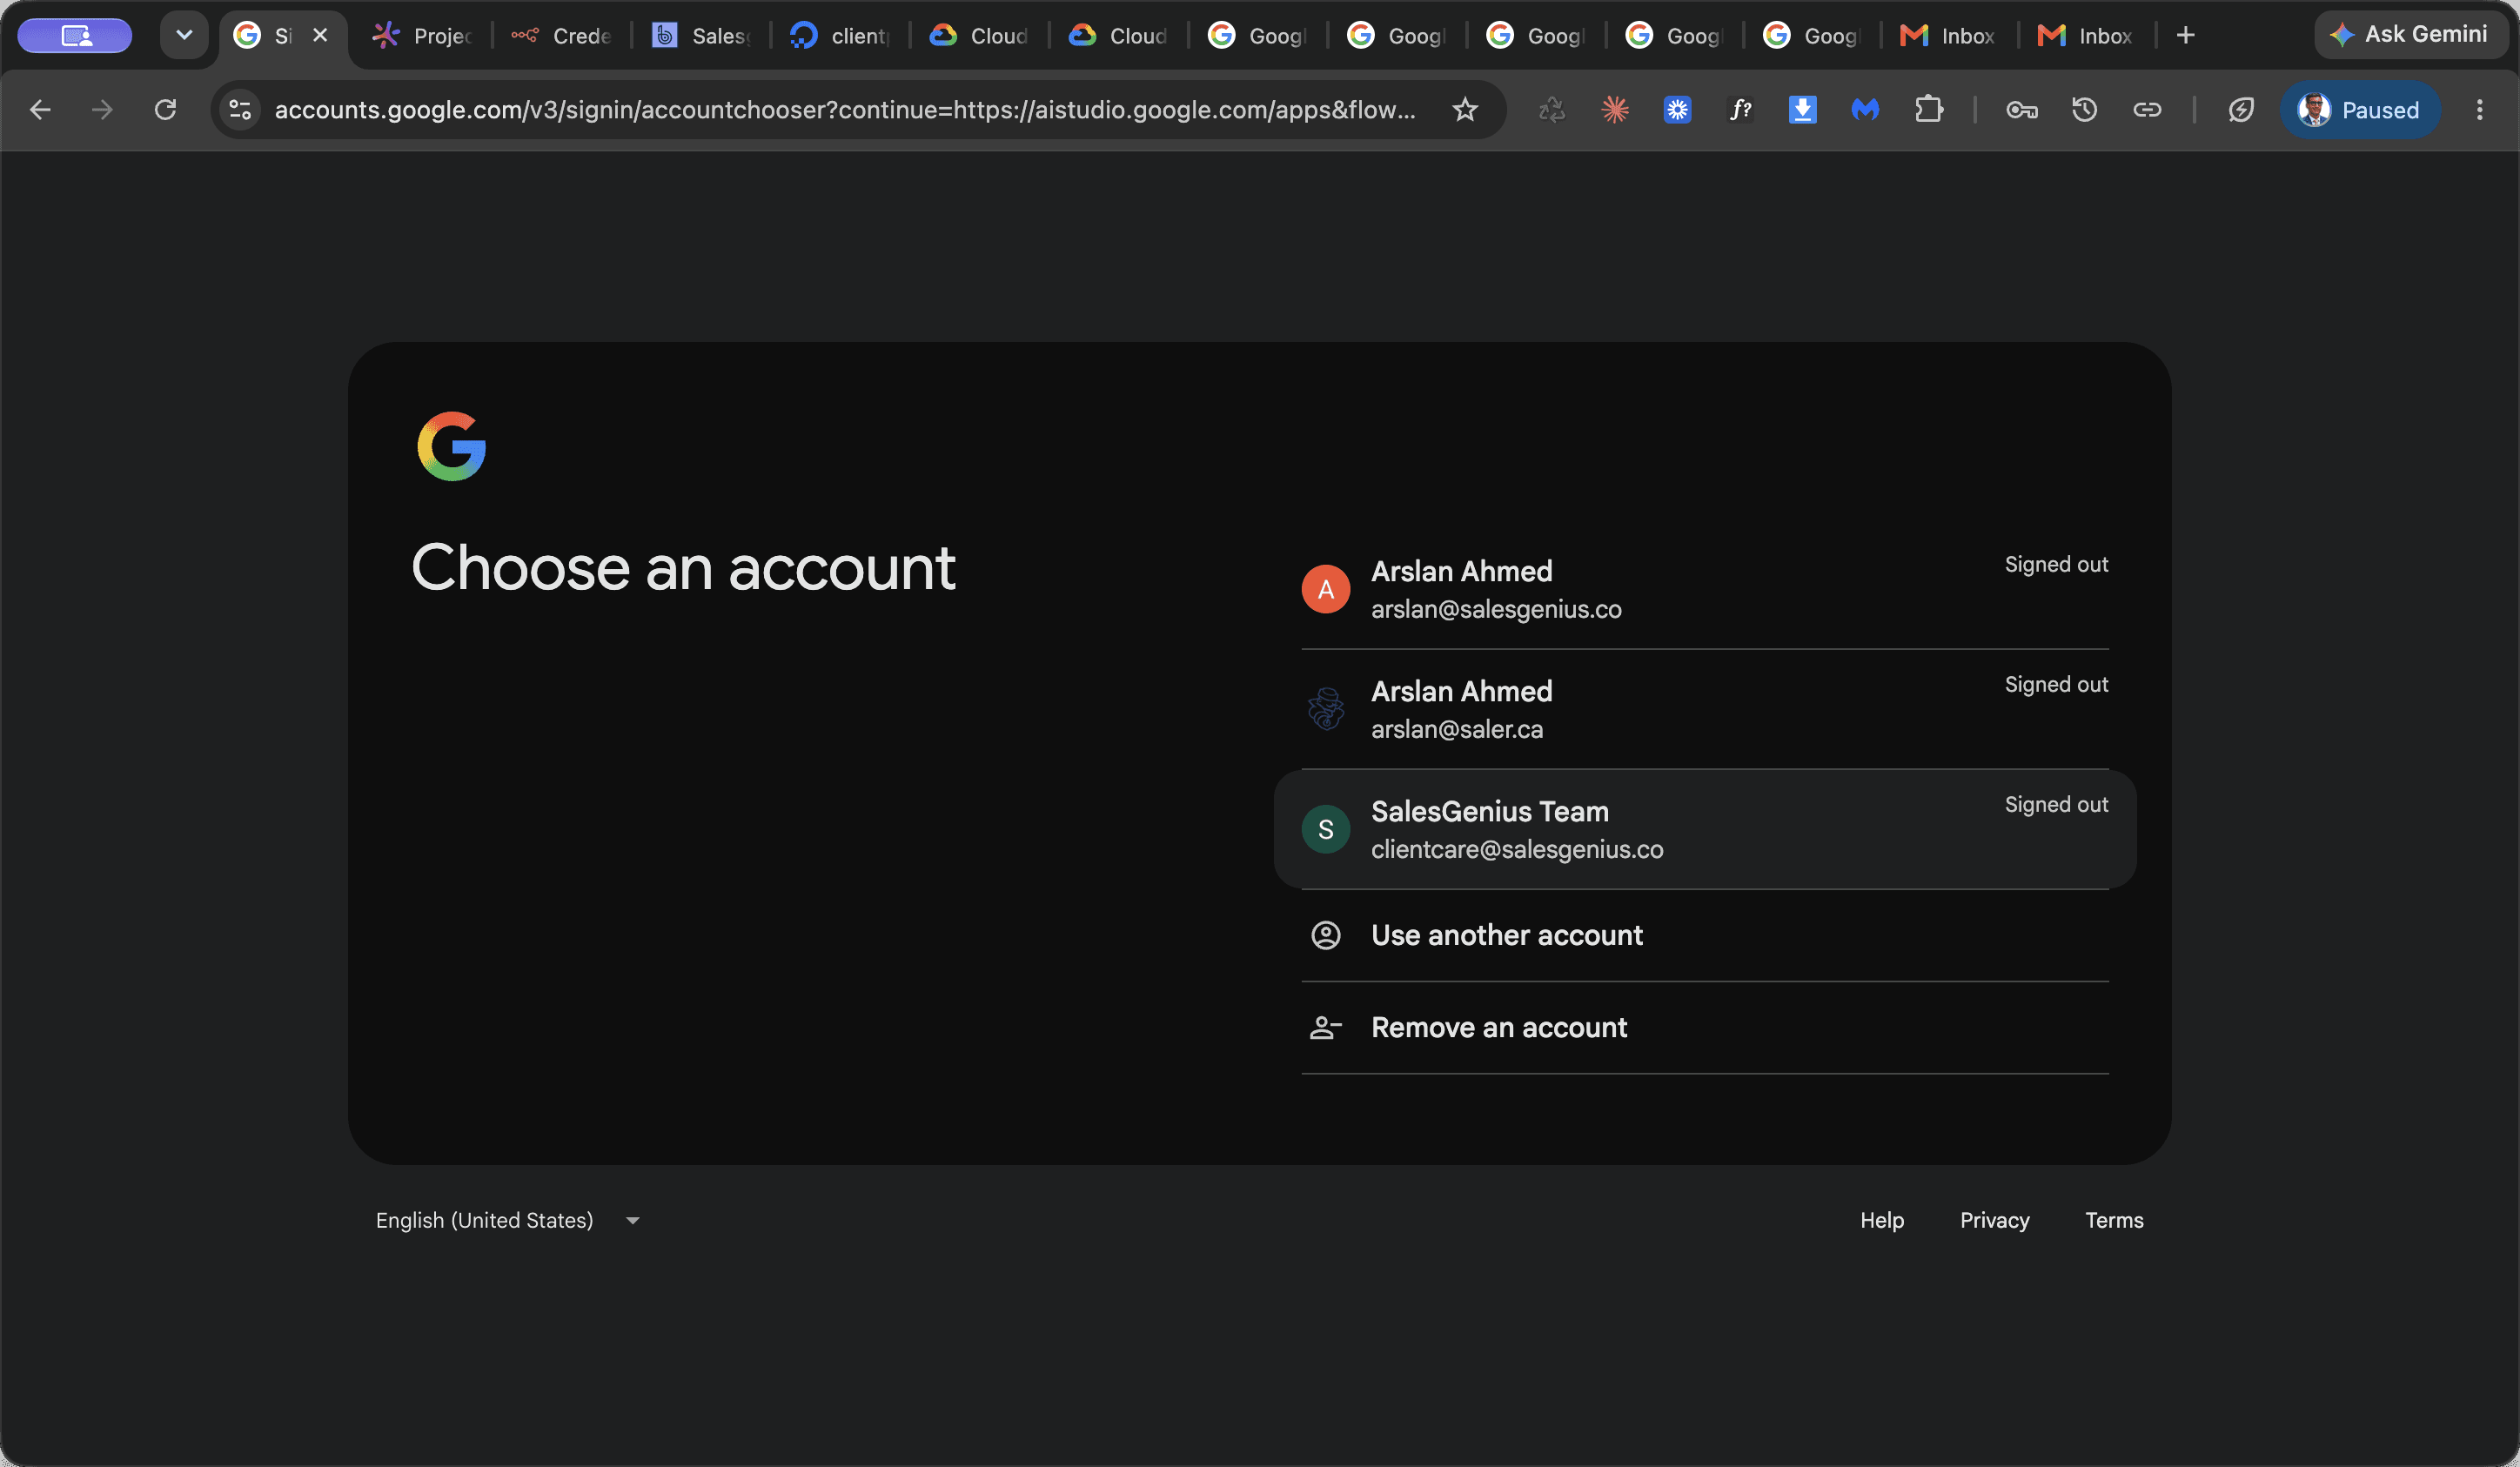Click Signed out beside SalesGenius Team
2520x1467 pixels.
[x=2056, y=804]
